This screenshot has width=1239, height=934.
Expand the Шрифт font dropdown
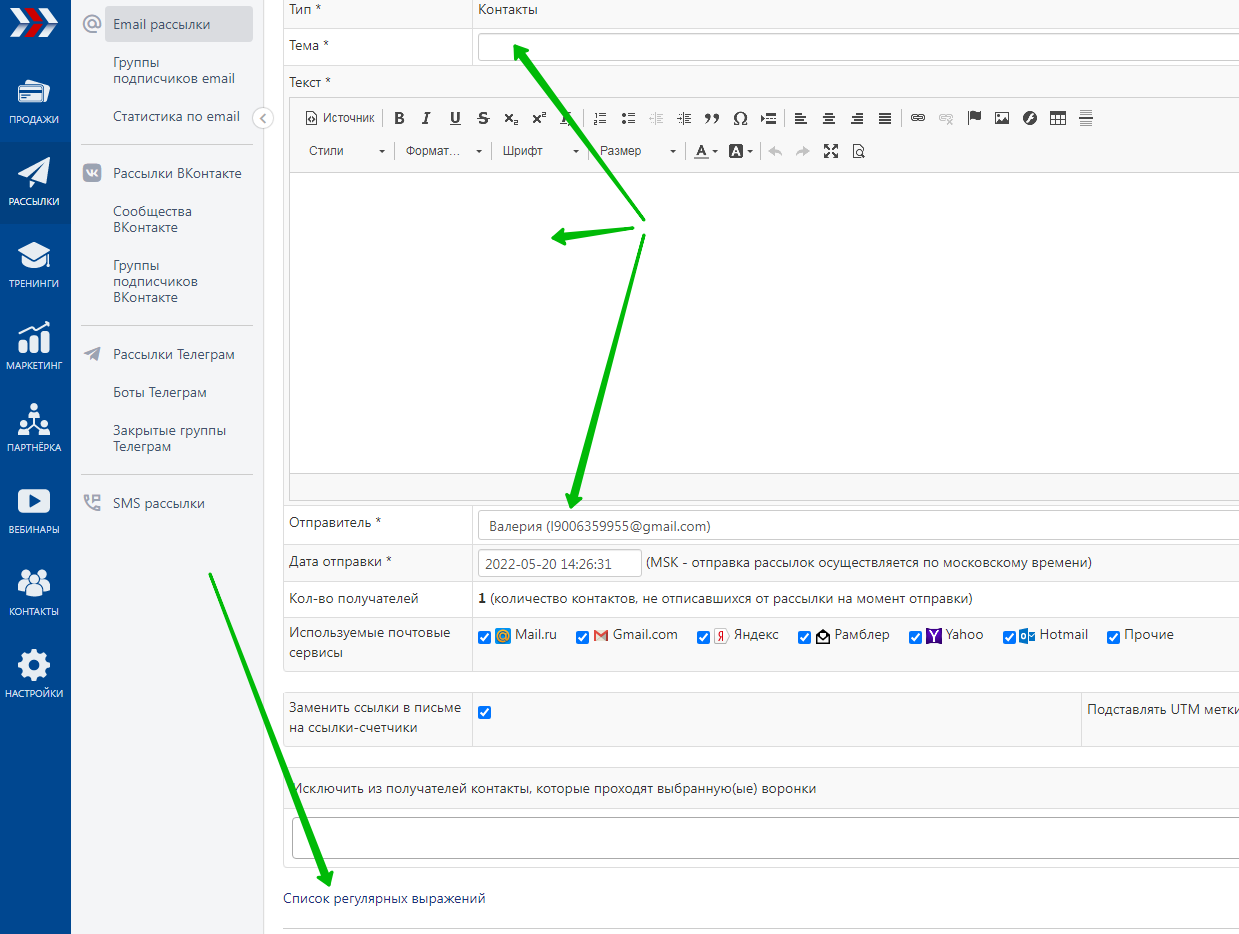pos(541,151)
